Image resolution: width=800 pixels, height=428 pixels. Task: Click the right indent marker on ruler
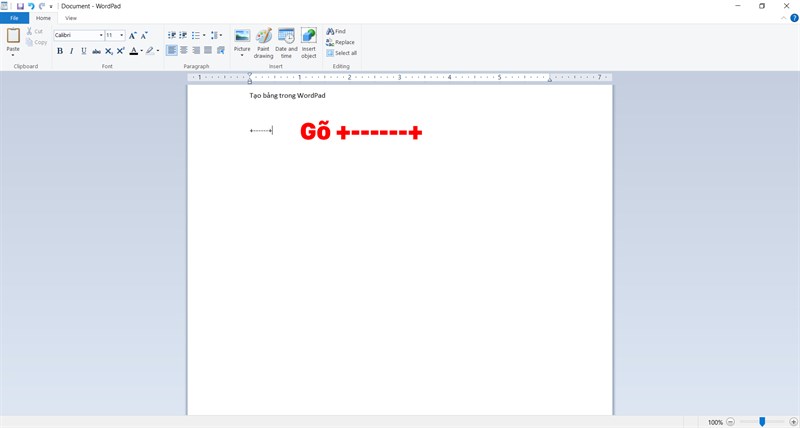(x=549, y=80)
